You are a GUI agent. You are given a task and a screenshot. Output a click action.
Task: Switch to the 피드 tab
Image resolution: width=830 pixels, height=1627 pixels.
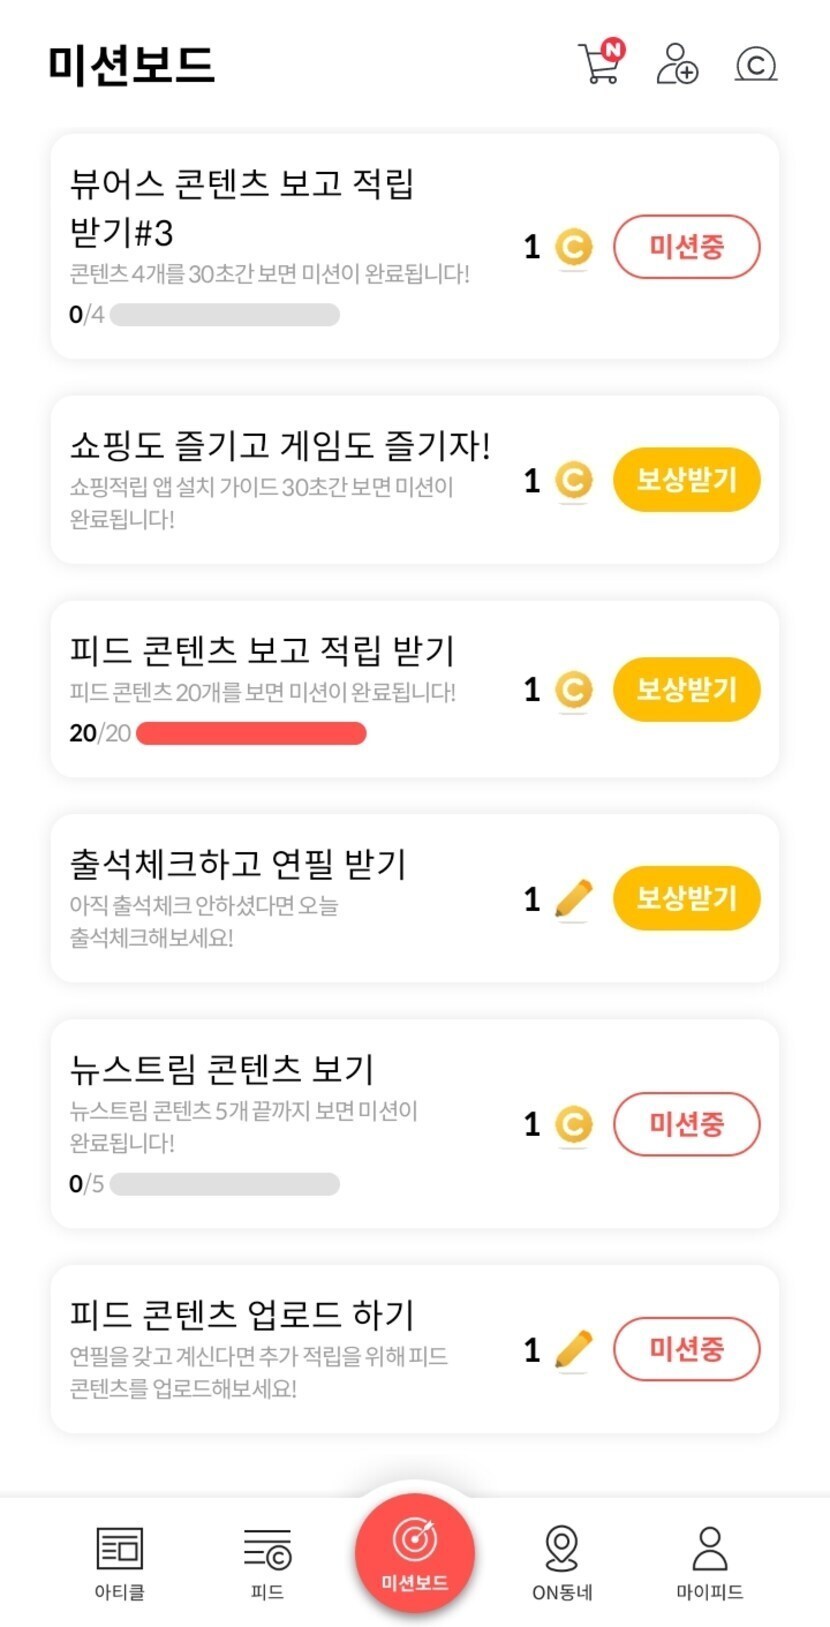tap(268, 1562)
